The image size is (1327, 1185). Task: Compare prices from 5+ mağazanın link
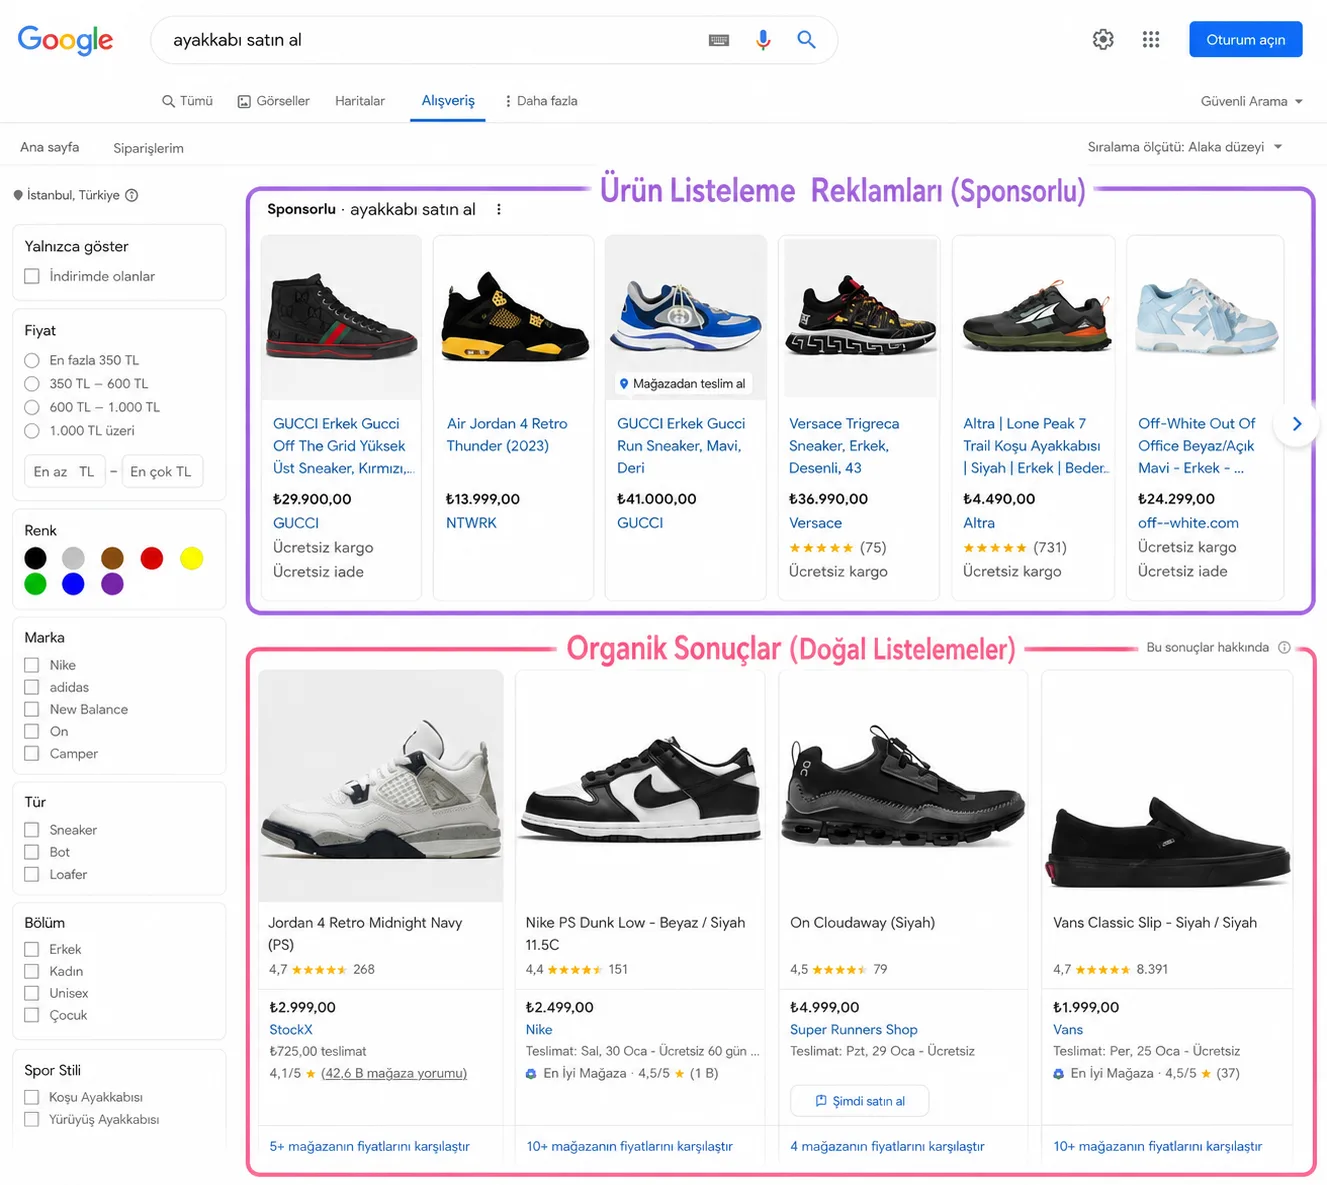pyautogui.click(x=370, y=1147)
